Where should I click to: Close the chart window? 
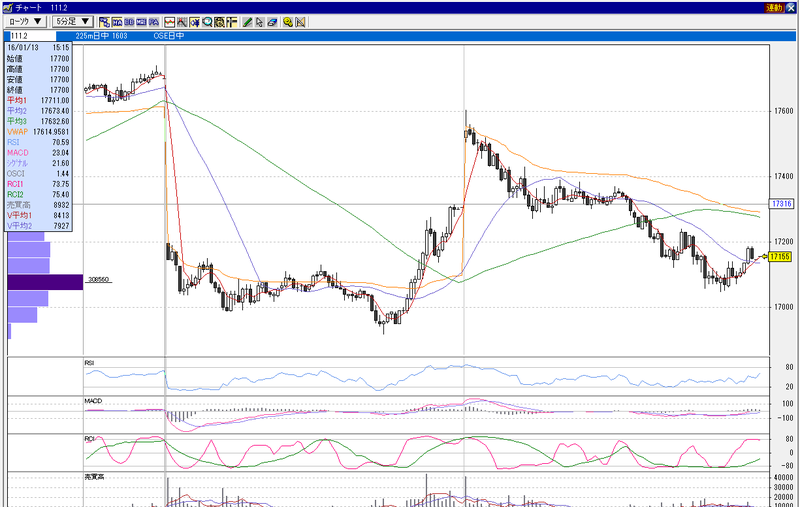click(790, 8)
